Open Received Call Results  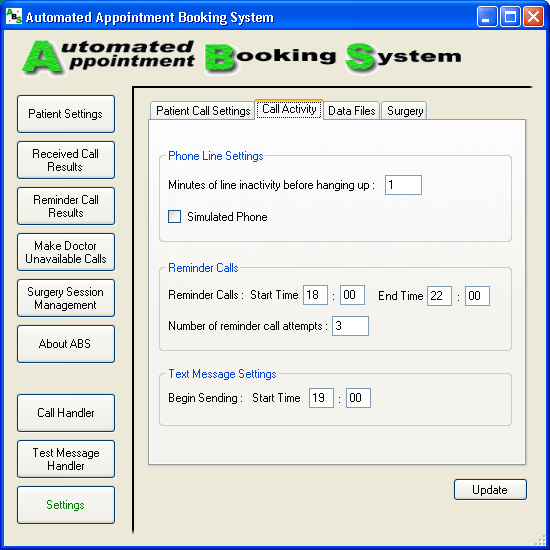[66, 160]
